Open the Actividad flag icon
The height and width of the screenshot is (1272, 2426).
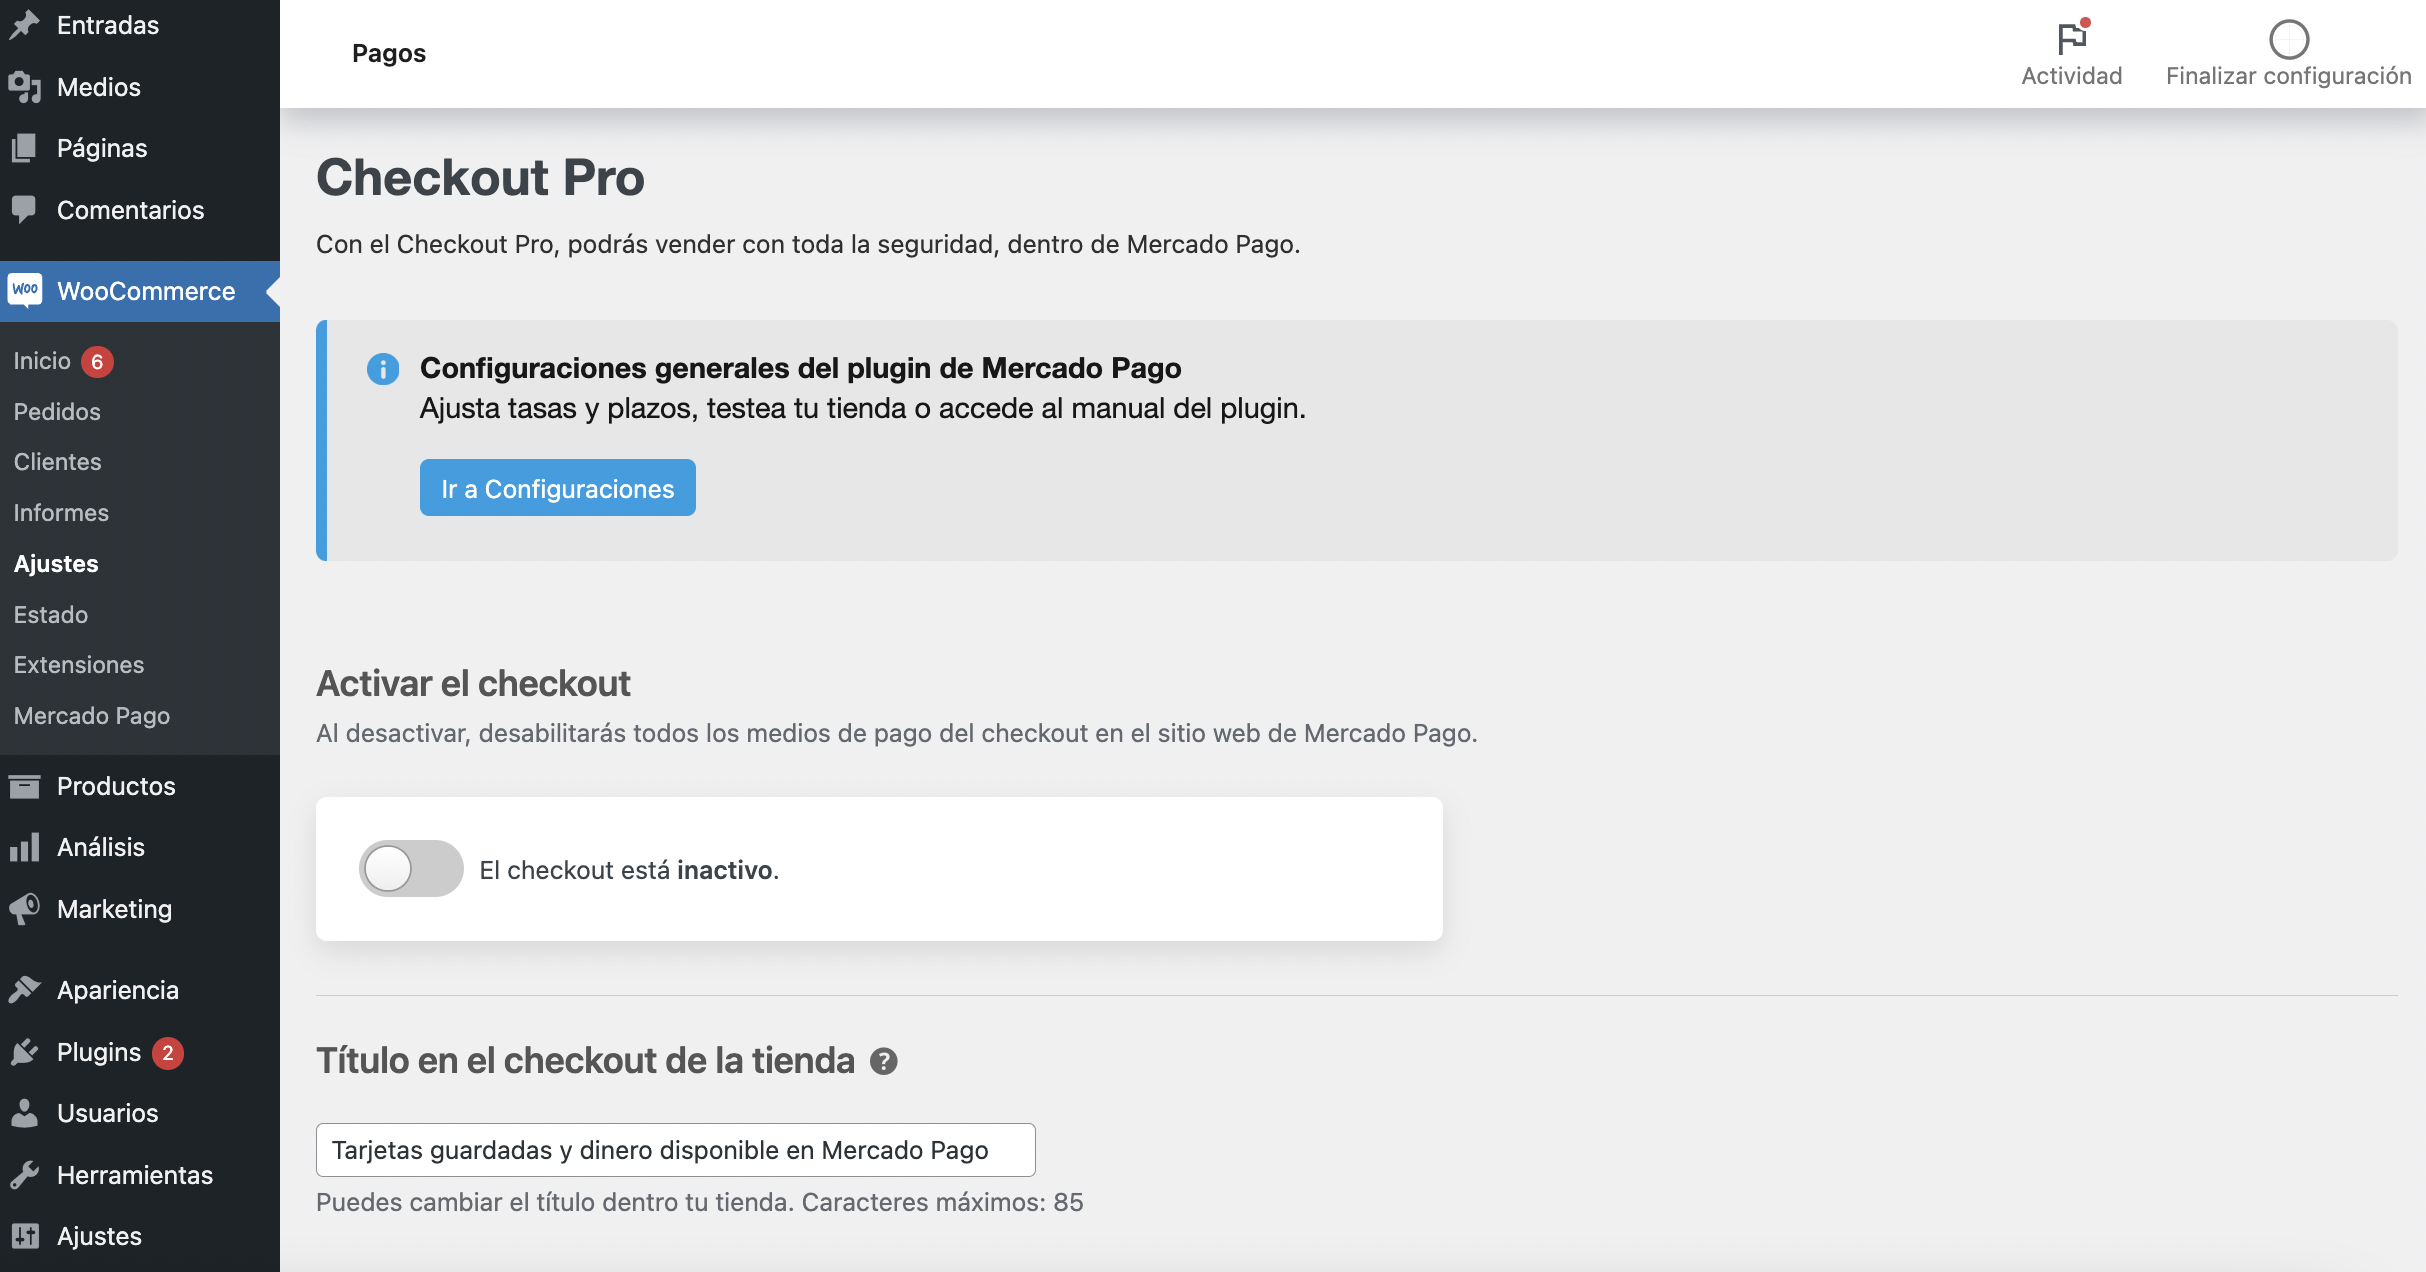[x=2072, y=38]
